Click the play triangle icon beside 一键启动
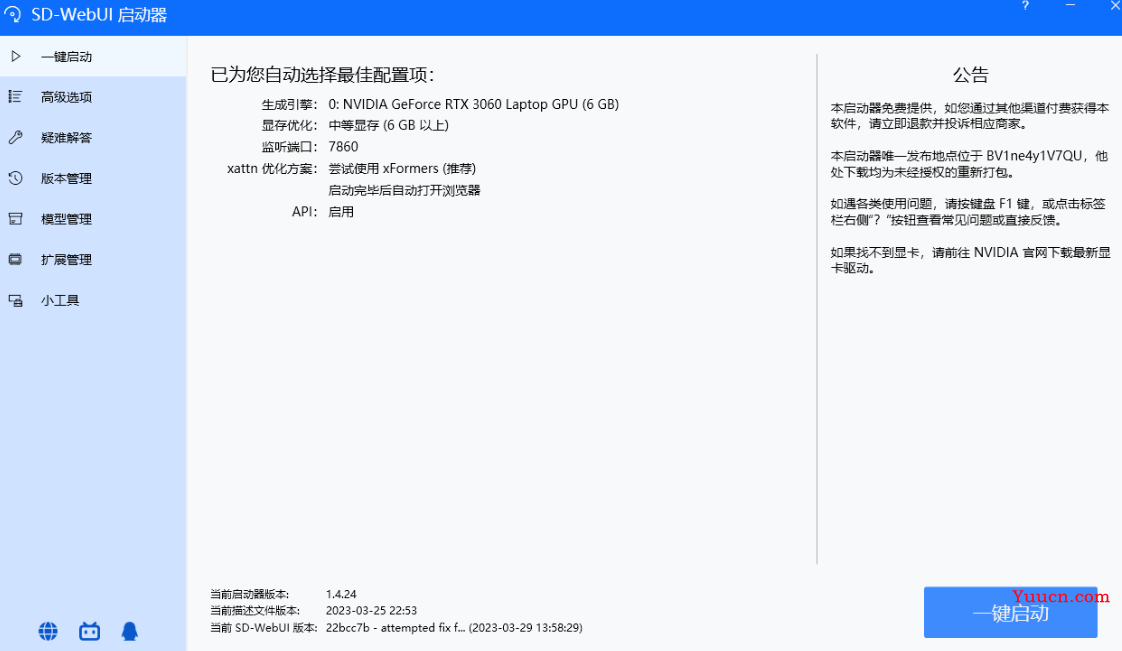The image size is (1122, 651). point(16,57)
